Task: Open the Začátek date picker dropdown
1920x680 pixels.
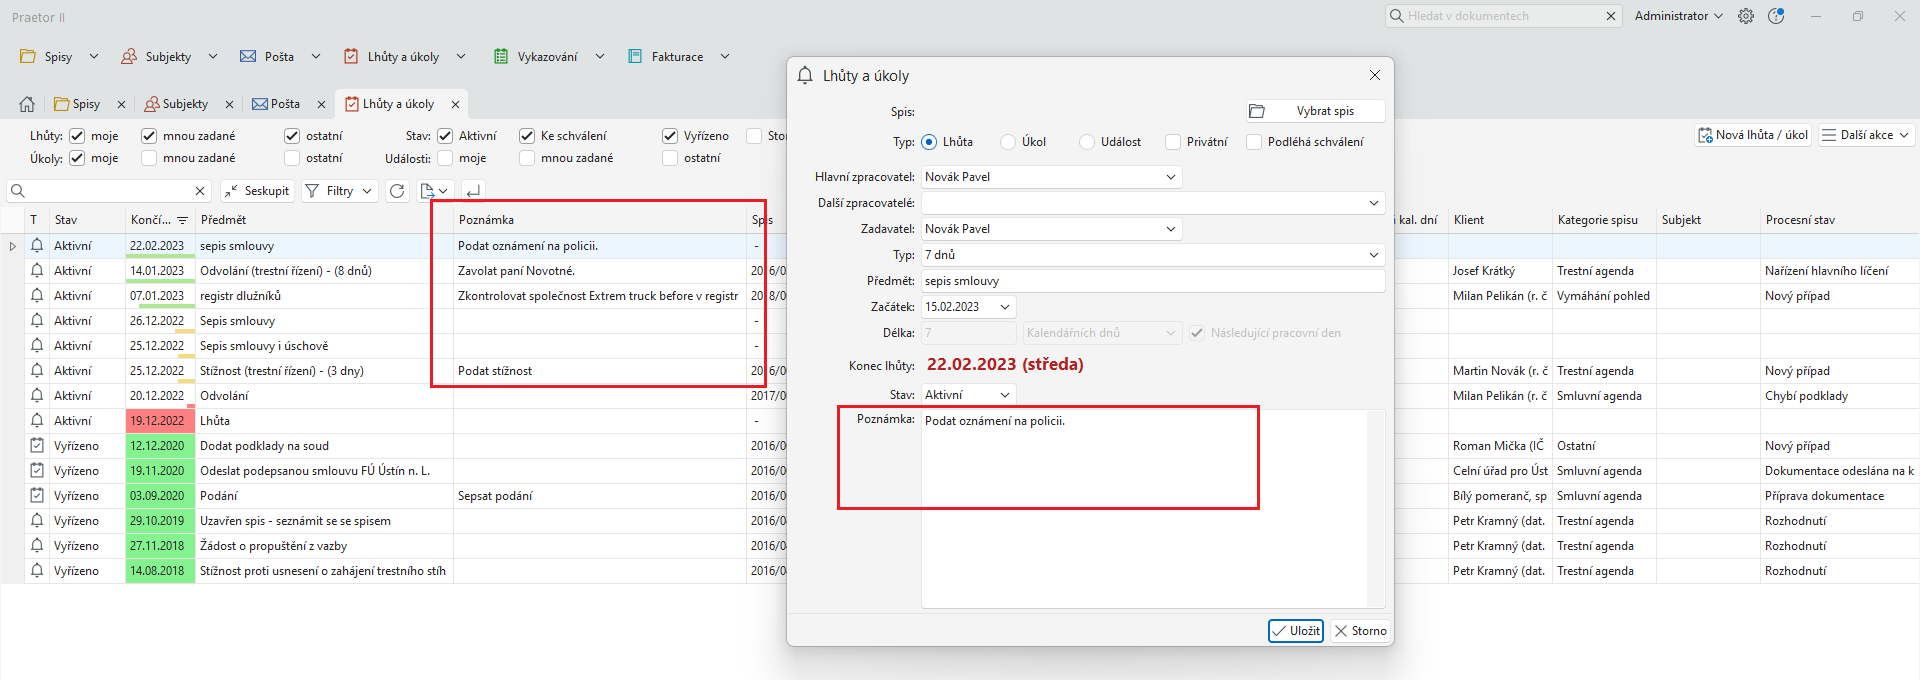Action: coord(1004,307)
